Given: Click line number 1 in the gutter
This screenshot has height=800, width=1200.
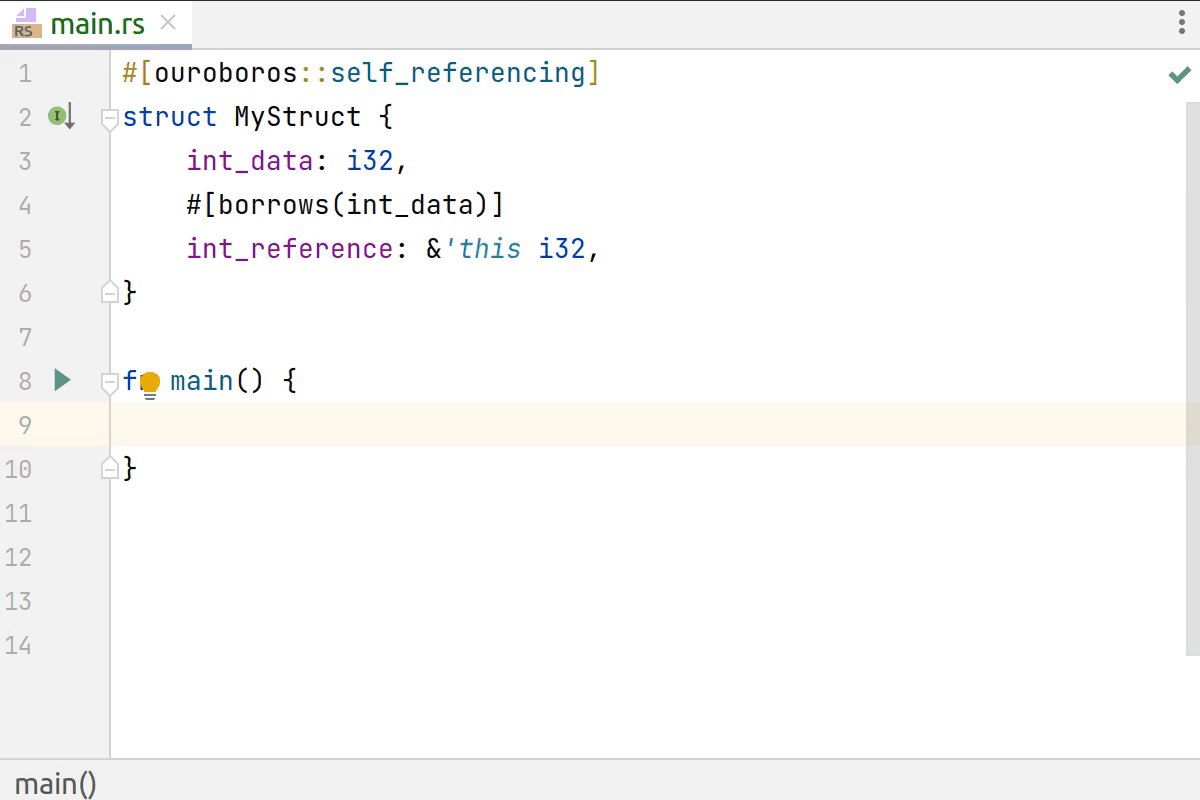Looking at the screenshot, I should click(x=25, y=73).
